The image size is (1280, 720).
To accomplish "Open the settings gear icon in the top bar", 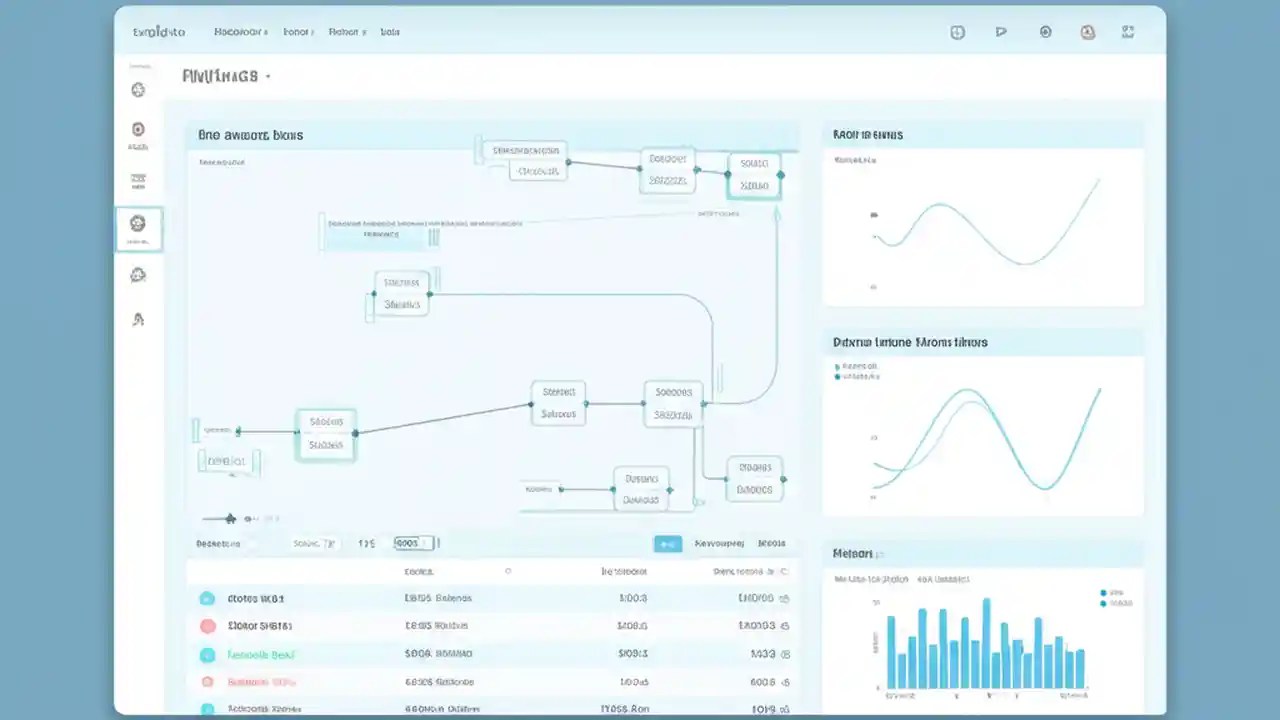I will coord(1045,32).
